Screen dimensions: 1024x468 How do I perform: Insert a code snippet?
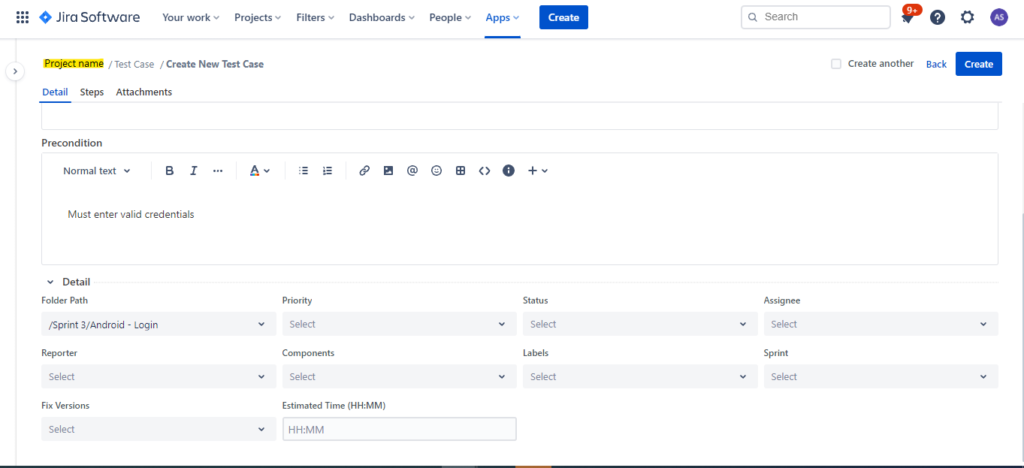pyautogui.click(x=484, y=170)
